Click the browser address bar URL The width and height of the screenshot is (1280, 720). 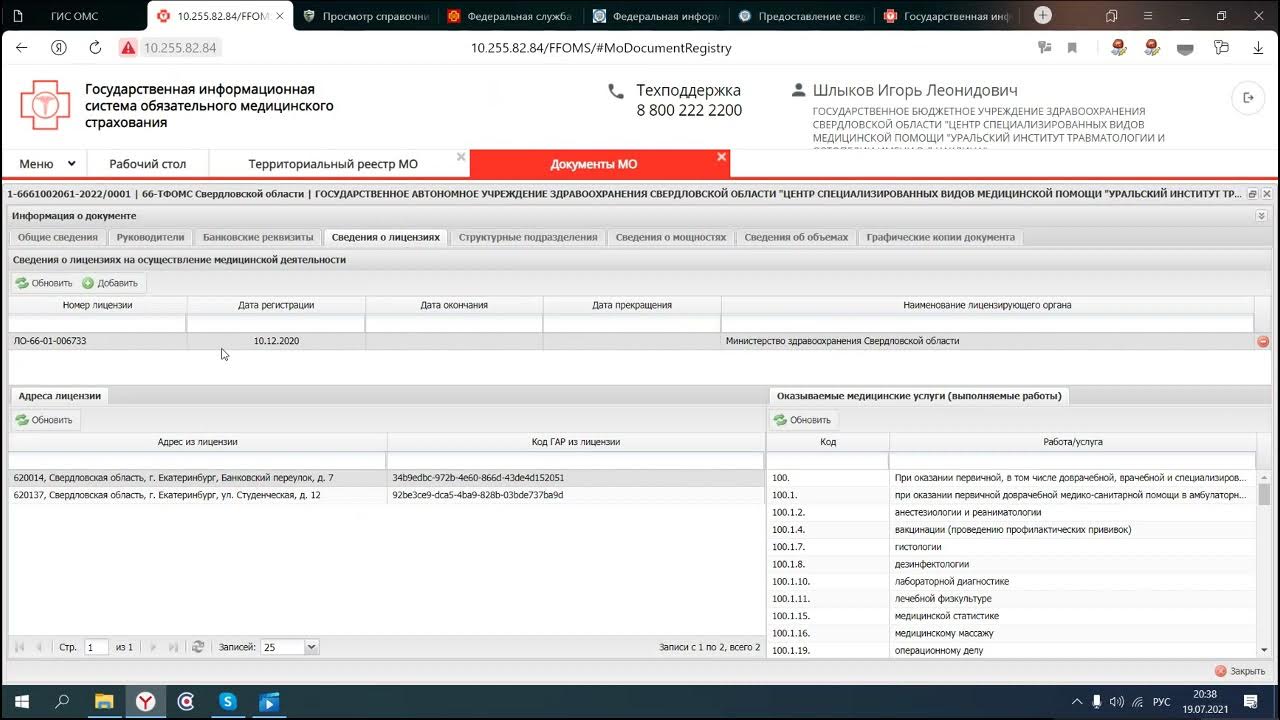click(x=601, y=48)
